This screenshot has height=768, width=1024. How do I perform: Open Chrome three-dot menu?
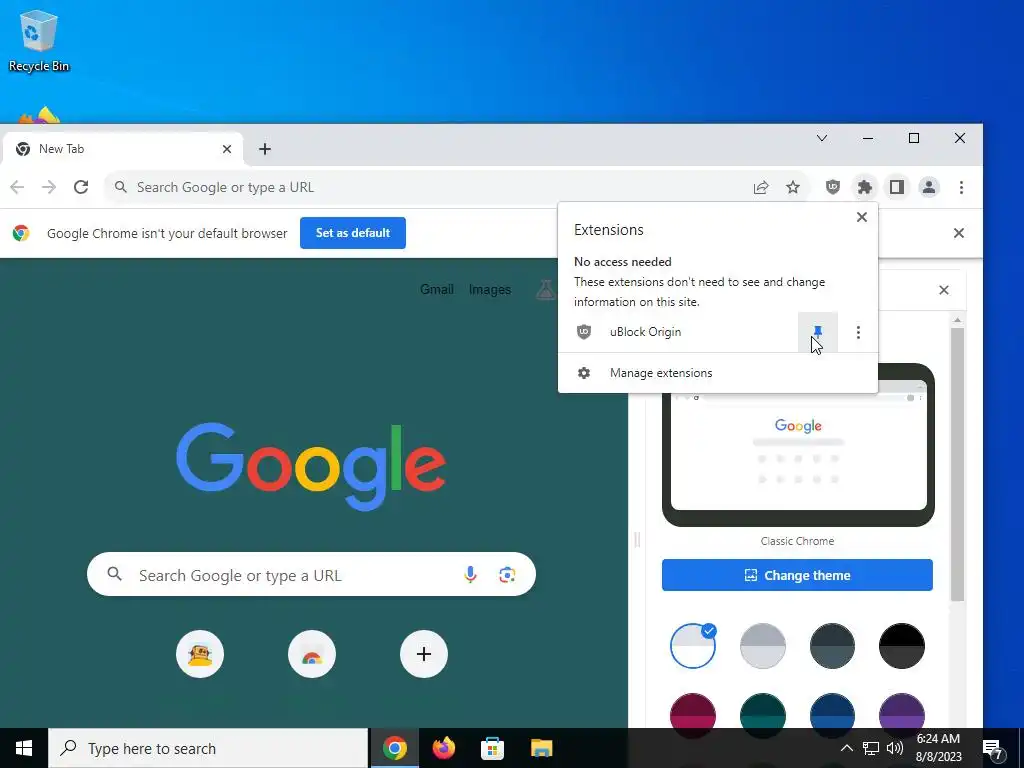click(x=961, y=187)
